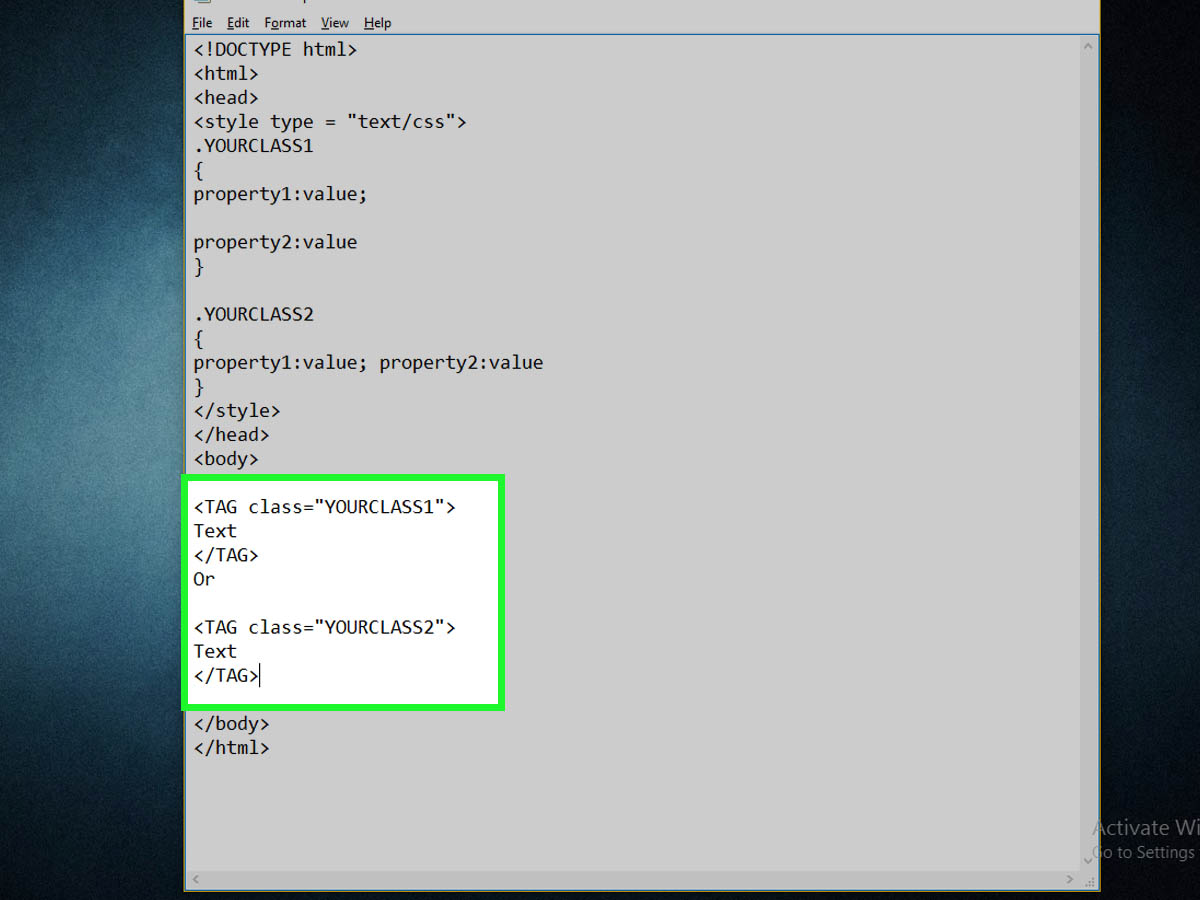Place cursor on the .YOURCLASS1 selector line

click(254, 146)
